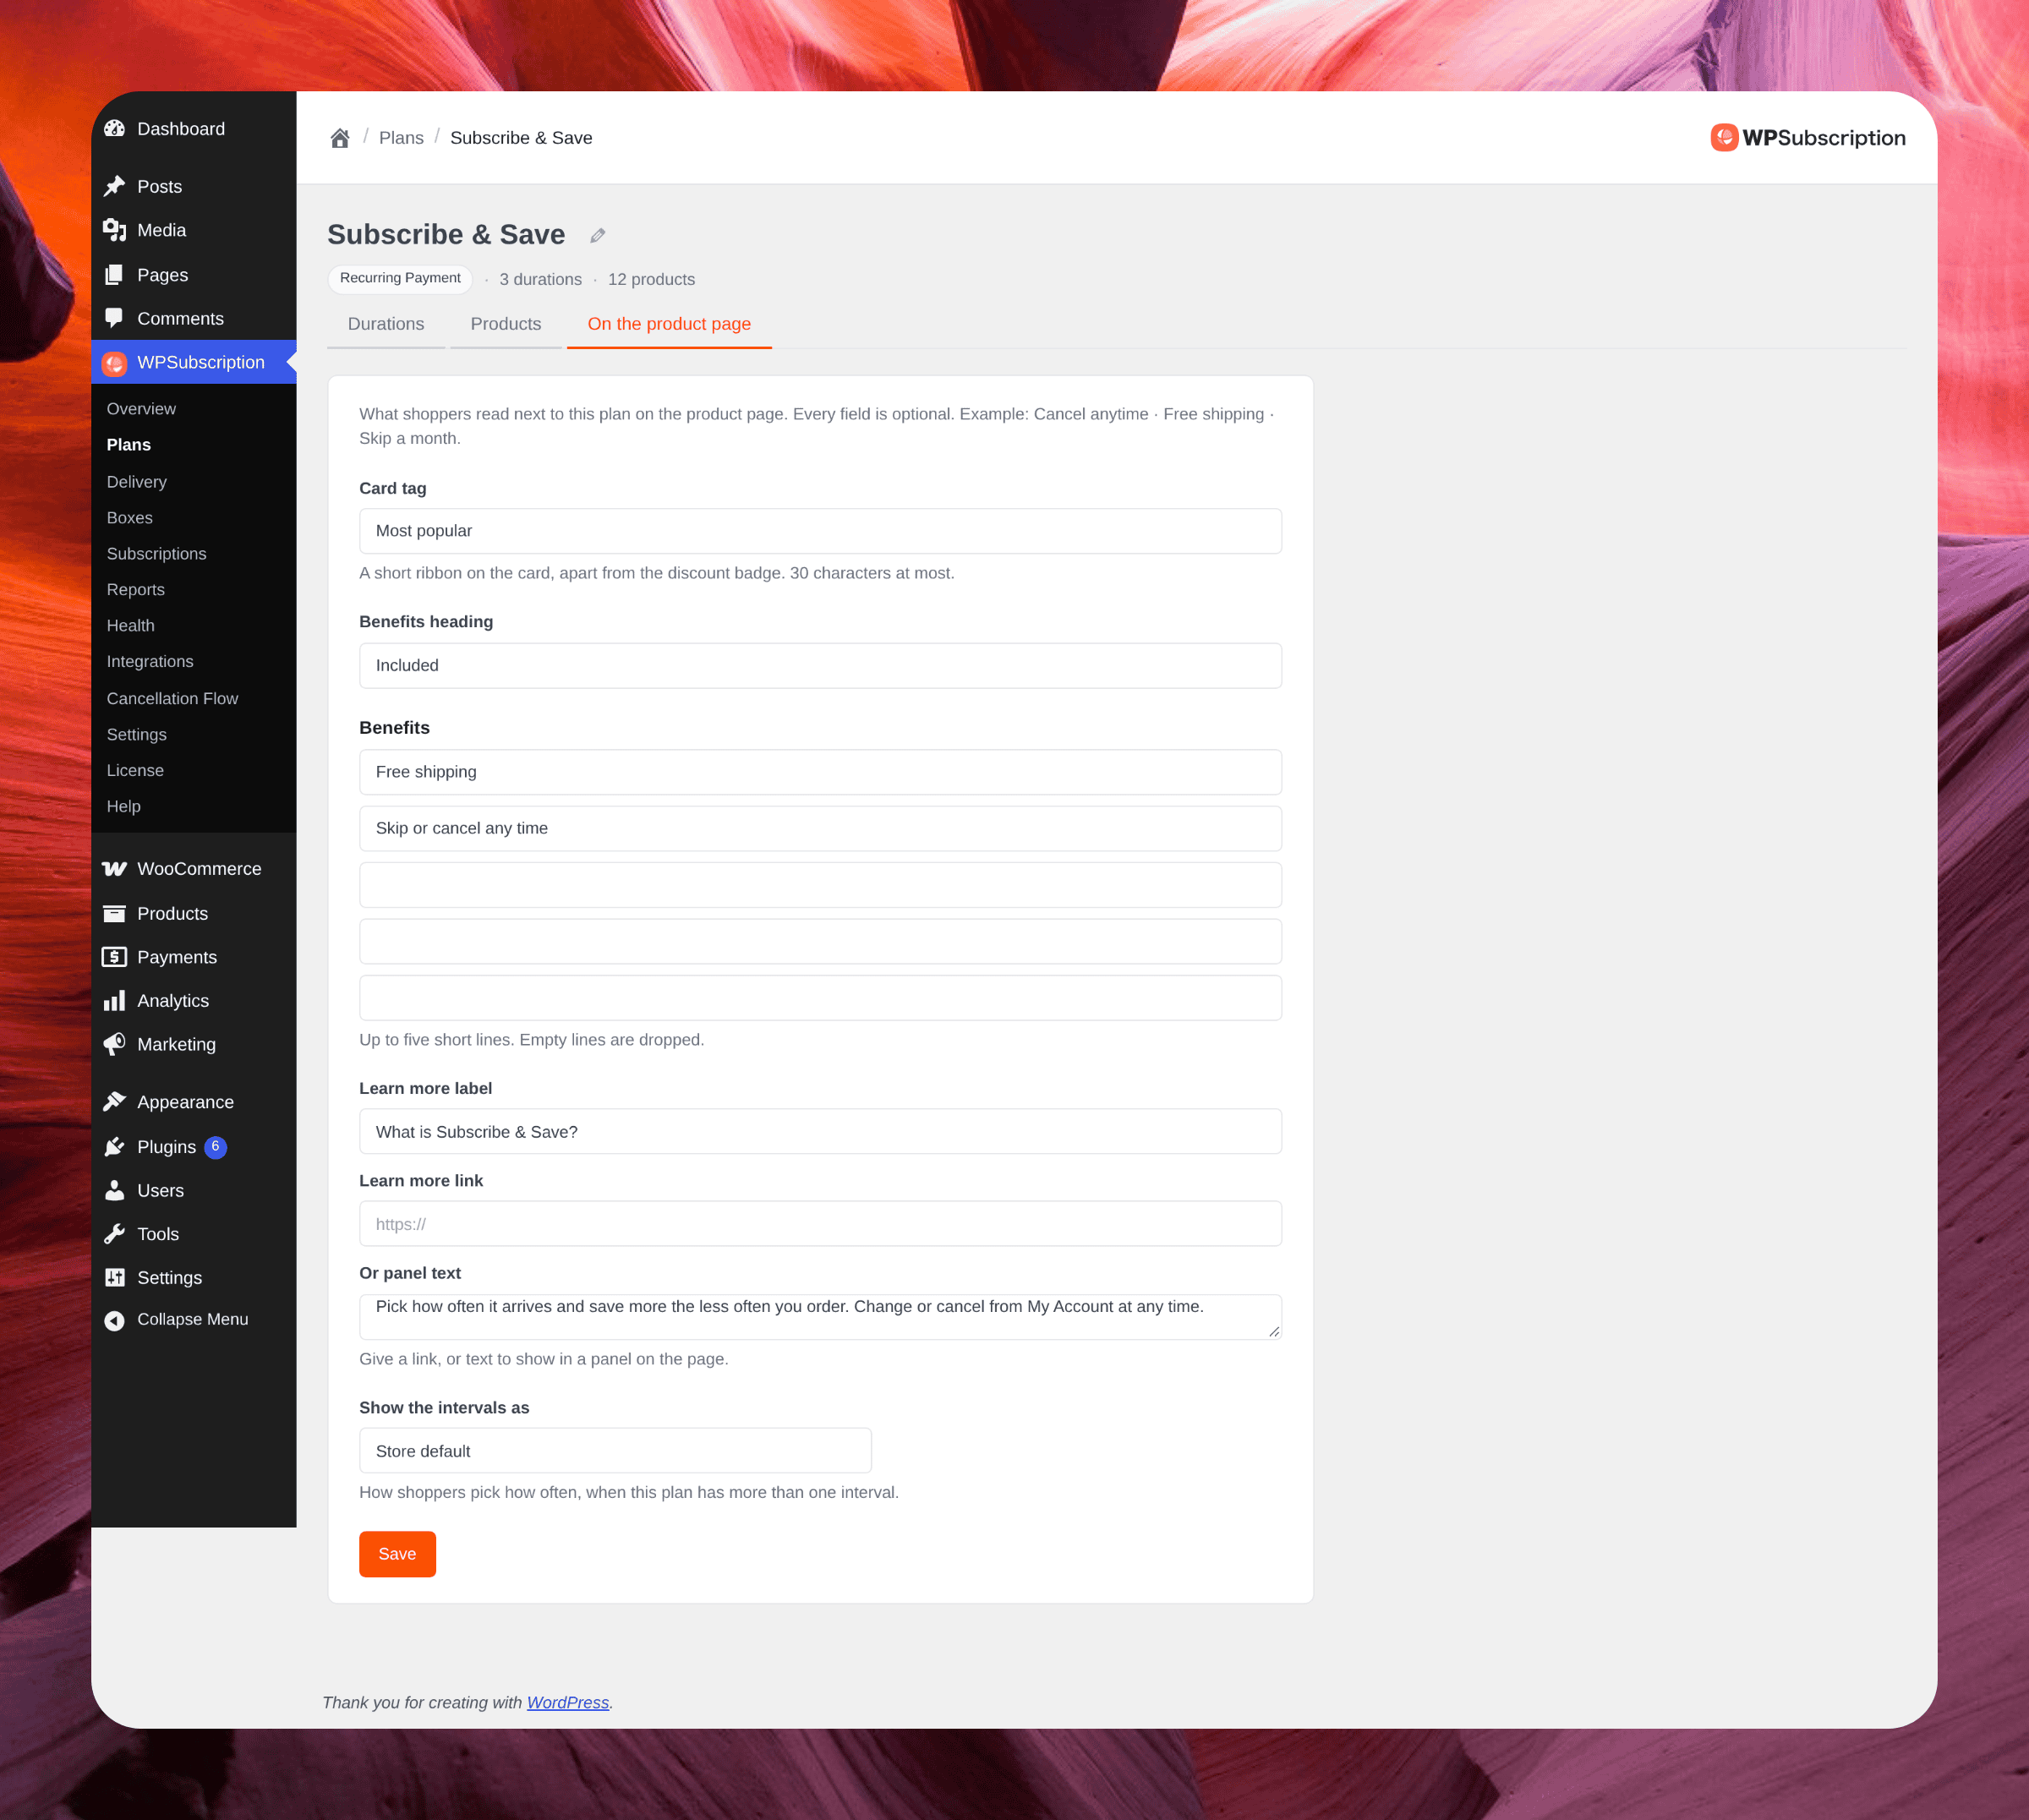
Task: Switch to the Durations tab
Action: click(x=386, y=324)
